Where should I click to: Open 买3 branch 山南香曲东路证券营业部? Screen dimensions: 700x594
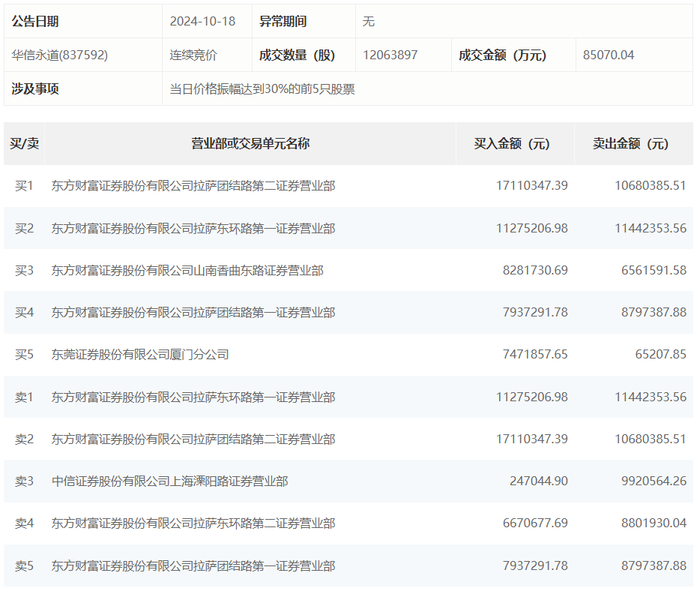coord(188,270)
